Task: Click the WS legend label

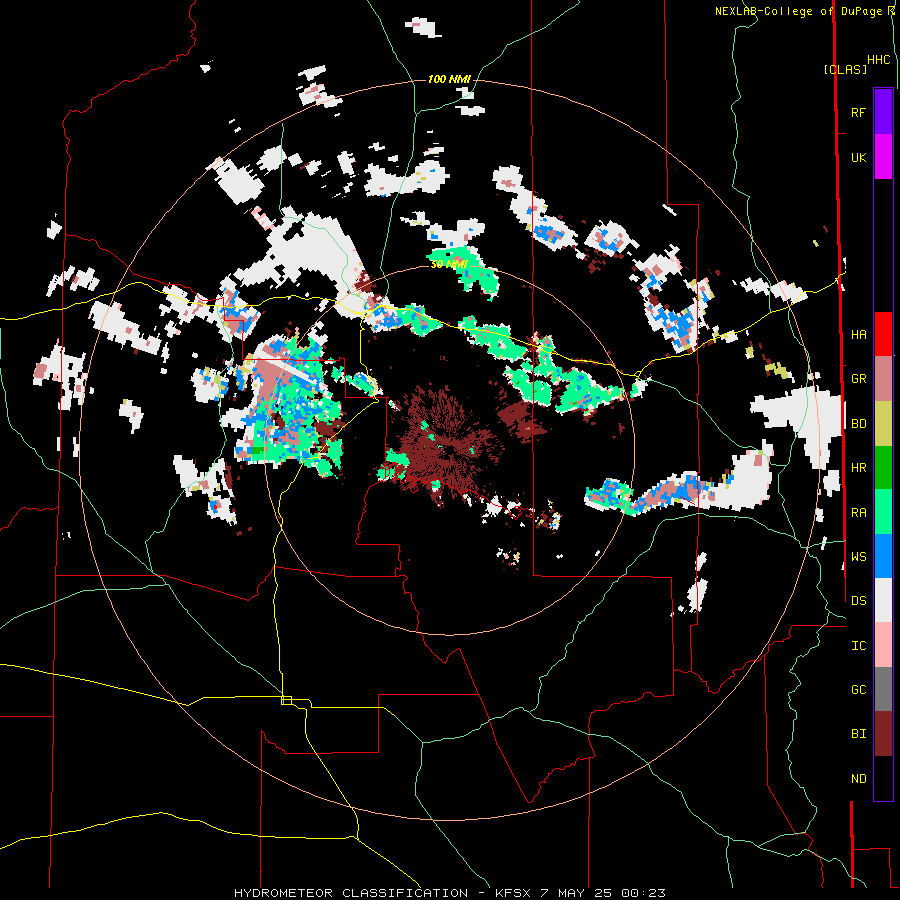Action: click(858, 557)
